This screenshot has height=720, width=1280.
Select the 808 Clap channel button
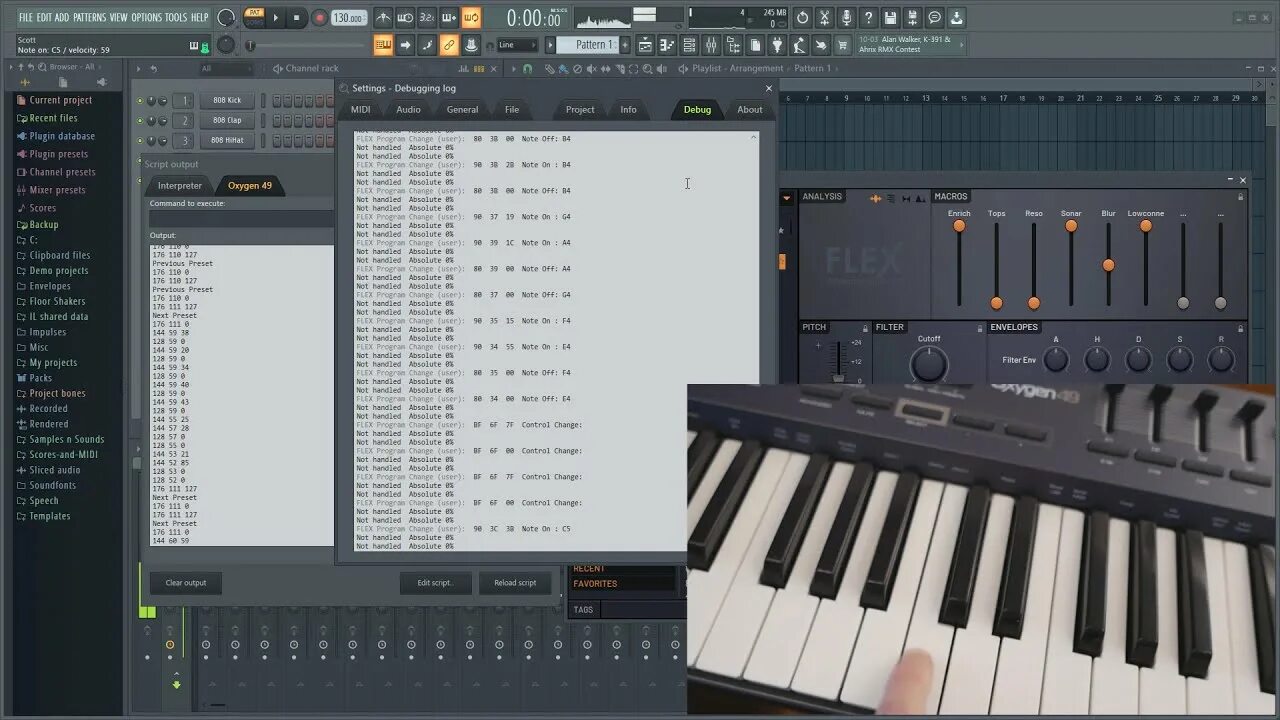[x=227, y=120]
